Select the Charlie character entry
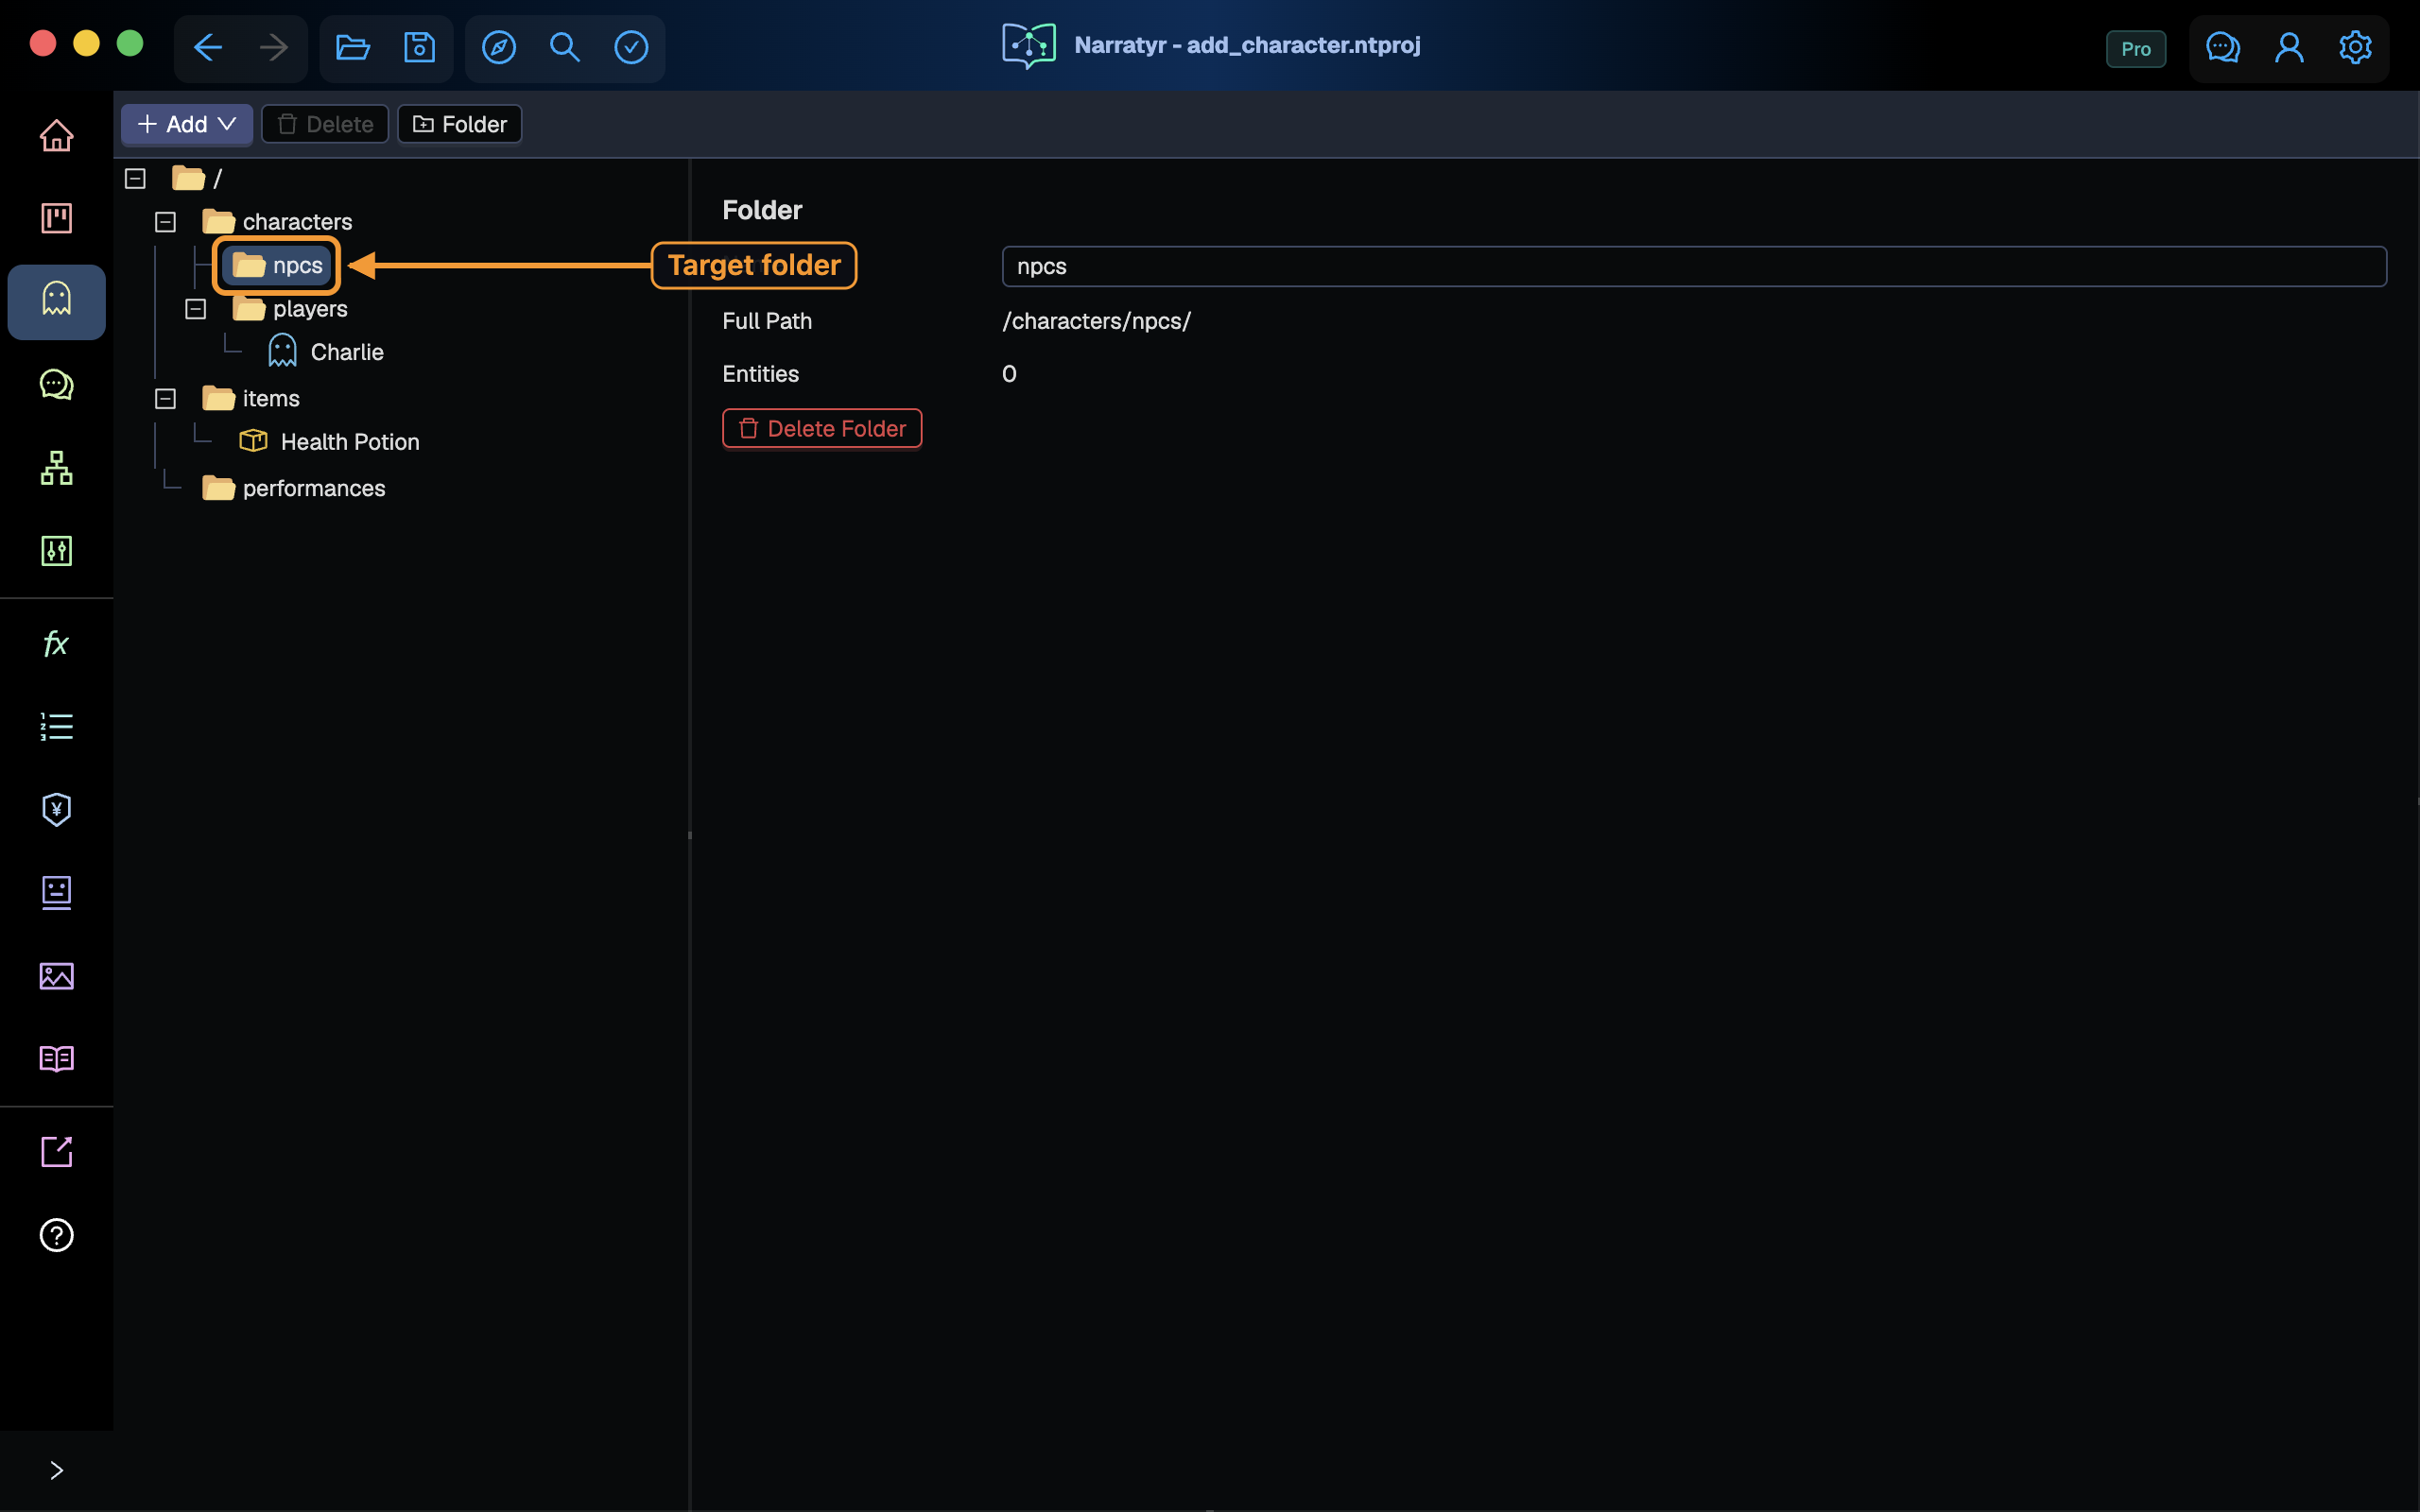 326,352
